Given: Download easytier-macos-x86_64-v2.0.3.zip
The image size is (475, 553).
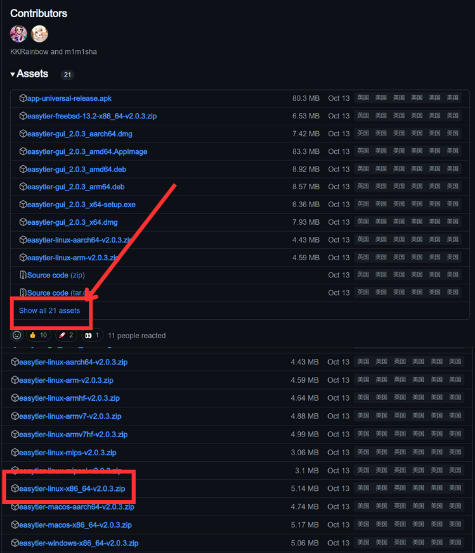Looking at the screenshot, I should tap(75, 525).
